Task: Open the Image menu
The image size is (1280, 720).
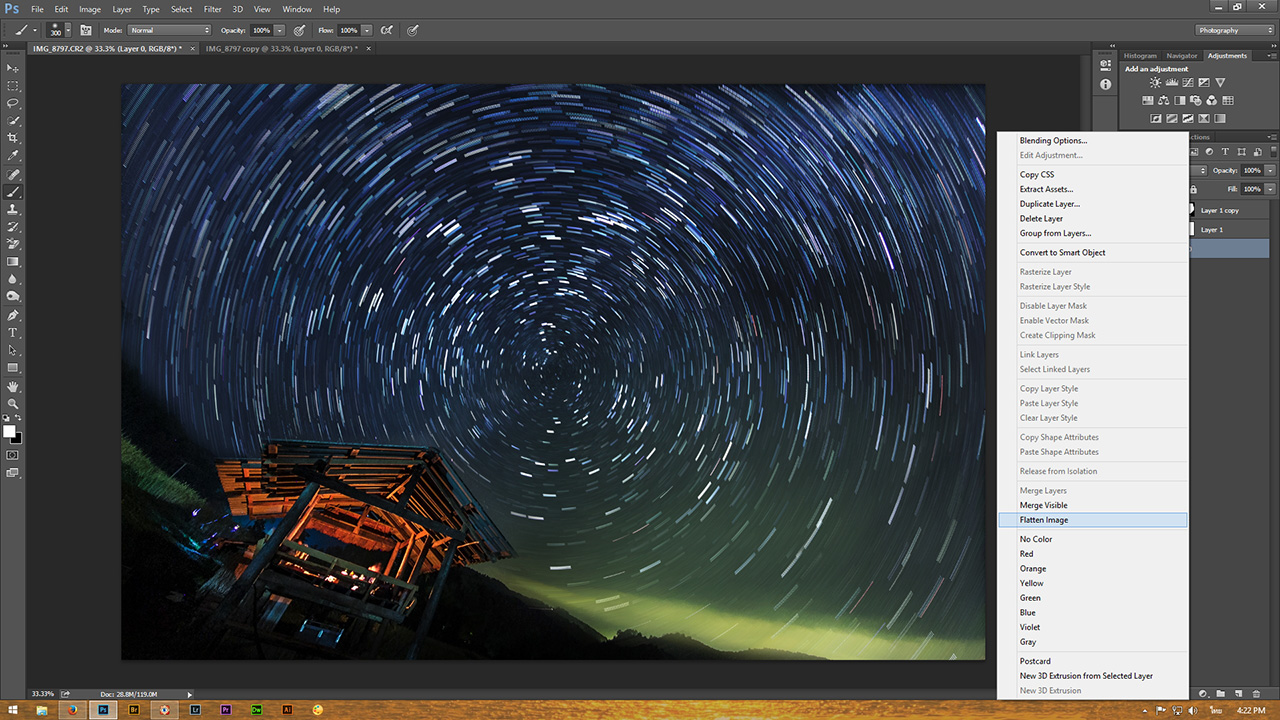Action: click(90, 9)
